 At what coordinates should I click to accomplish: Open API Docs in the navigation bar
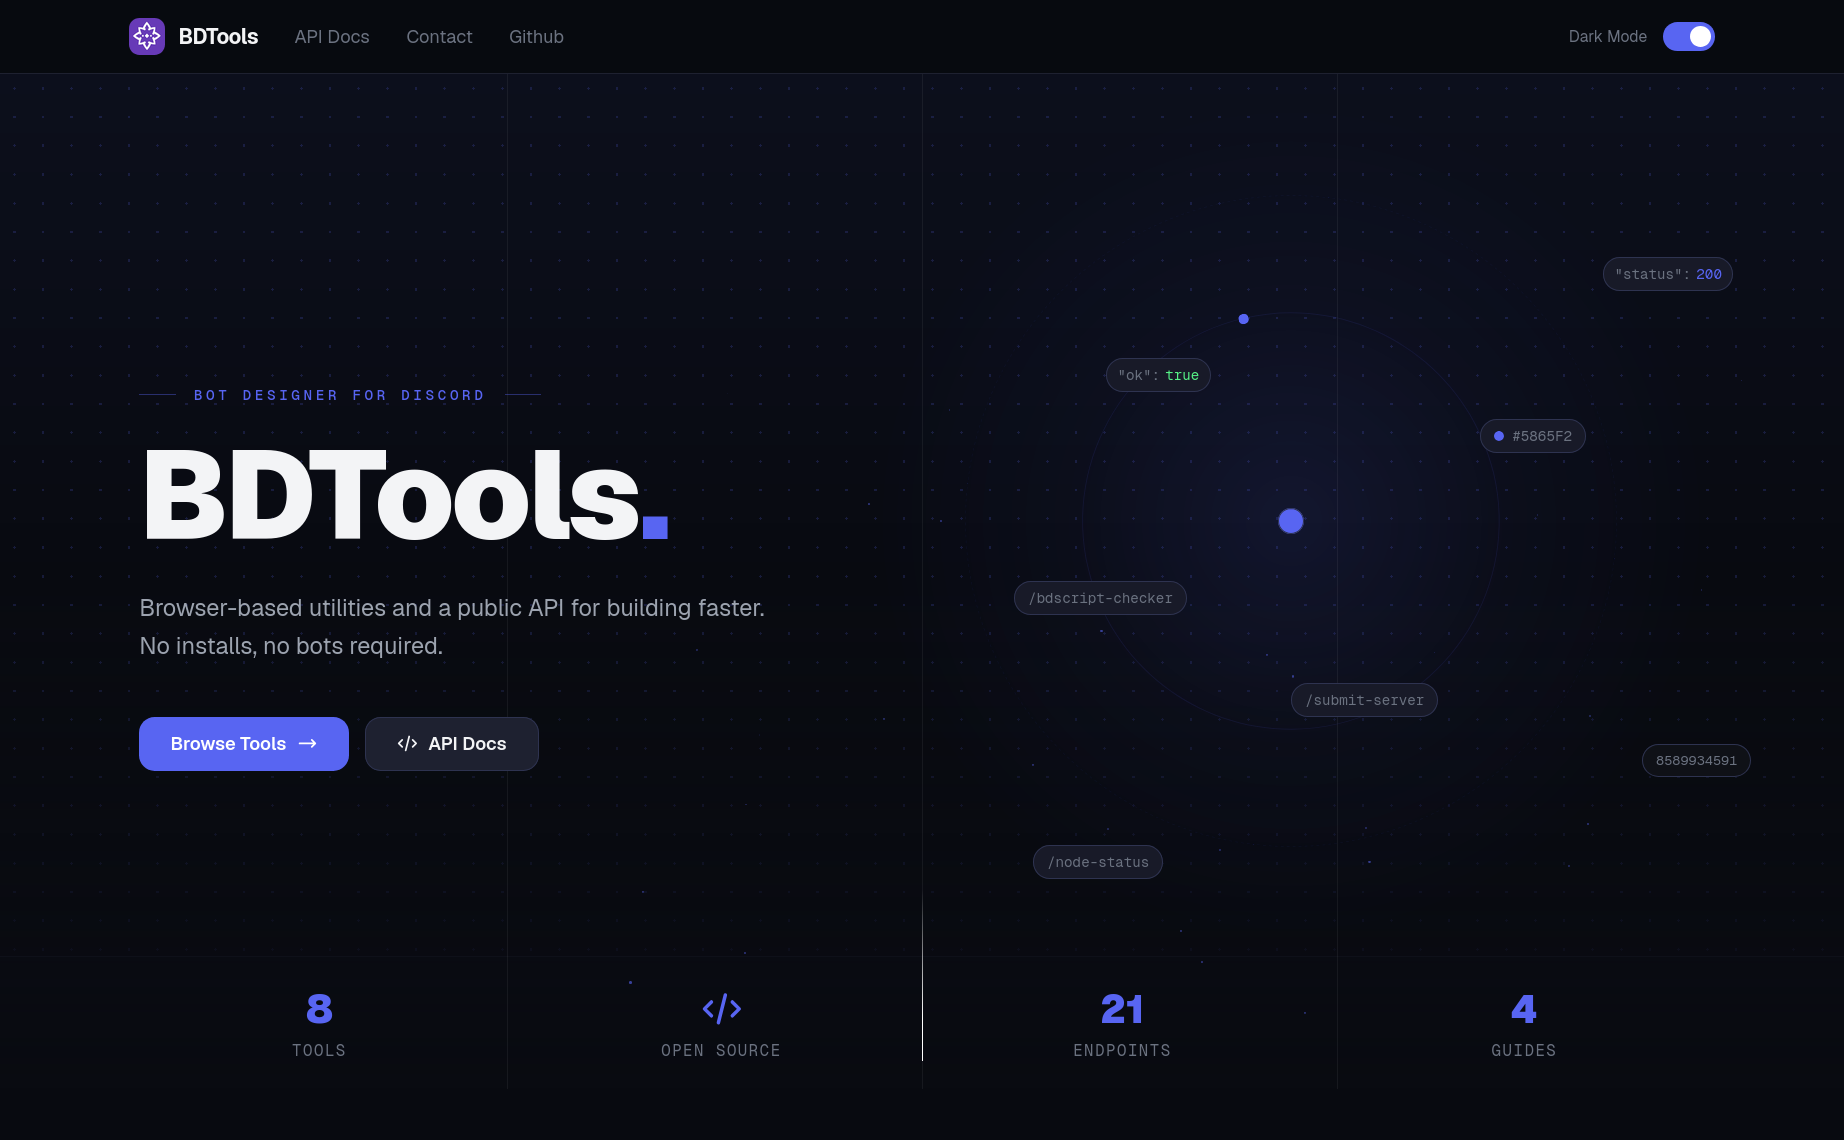(x=332, y=37)
